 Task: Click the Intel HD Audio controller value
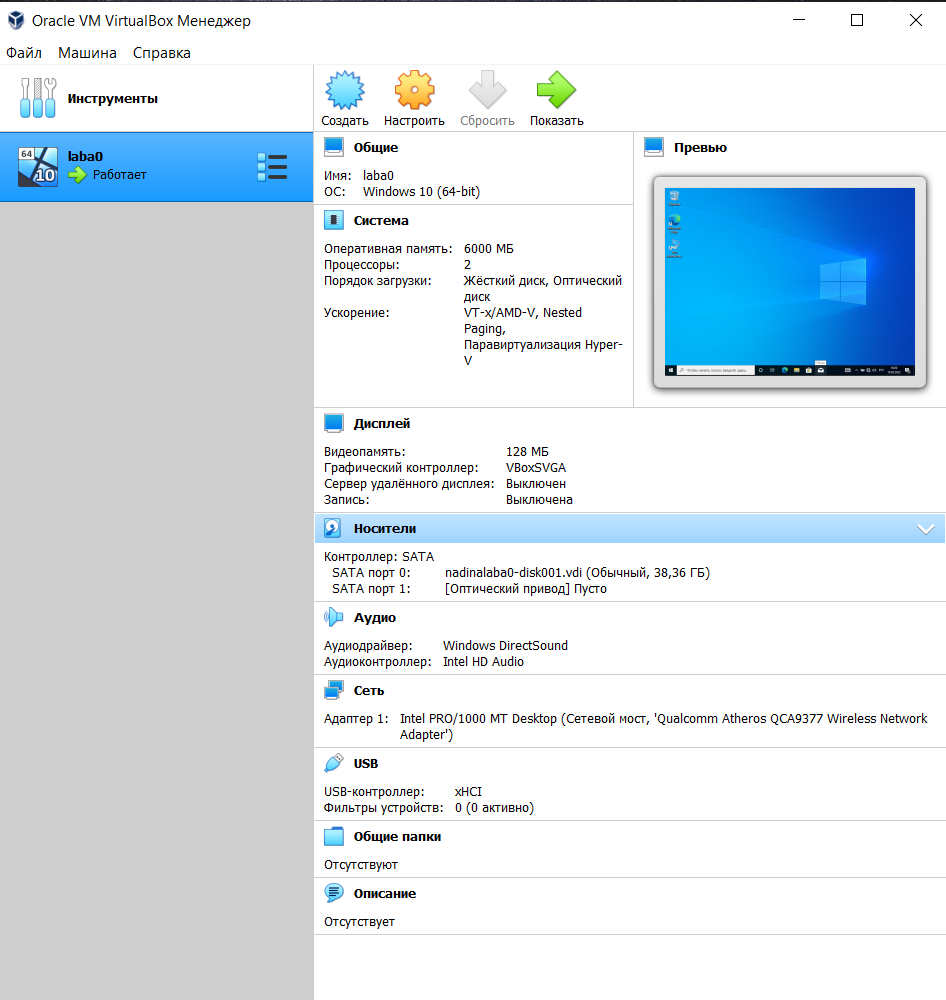coord(484,662)
